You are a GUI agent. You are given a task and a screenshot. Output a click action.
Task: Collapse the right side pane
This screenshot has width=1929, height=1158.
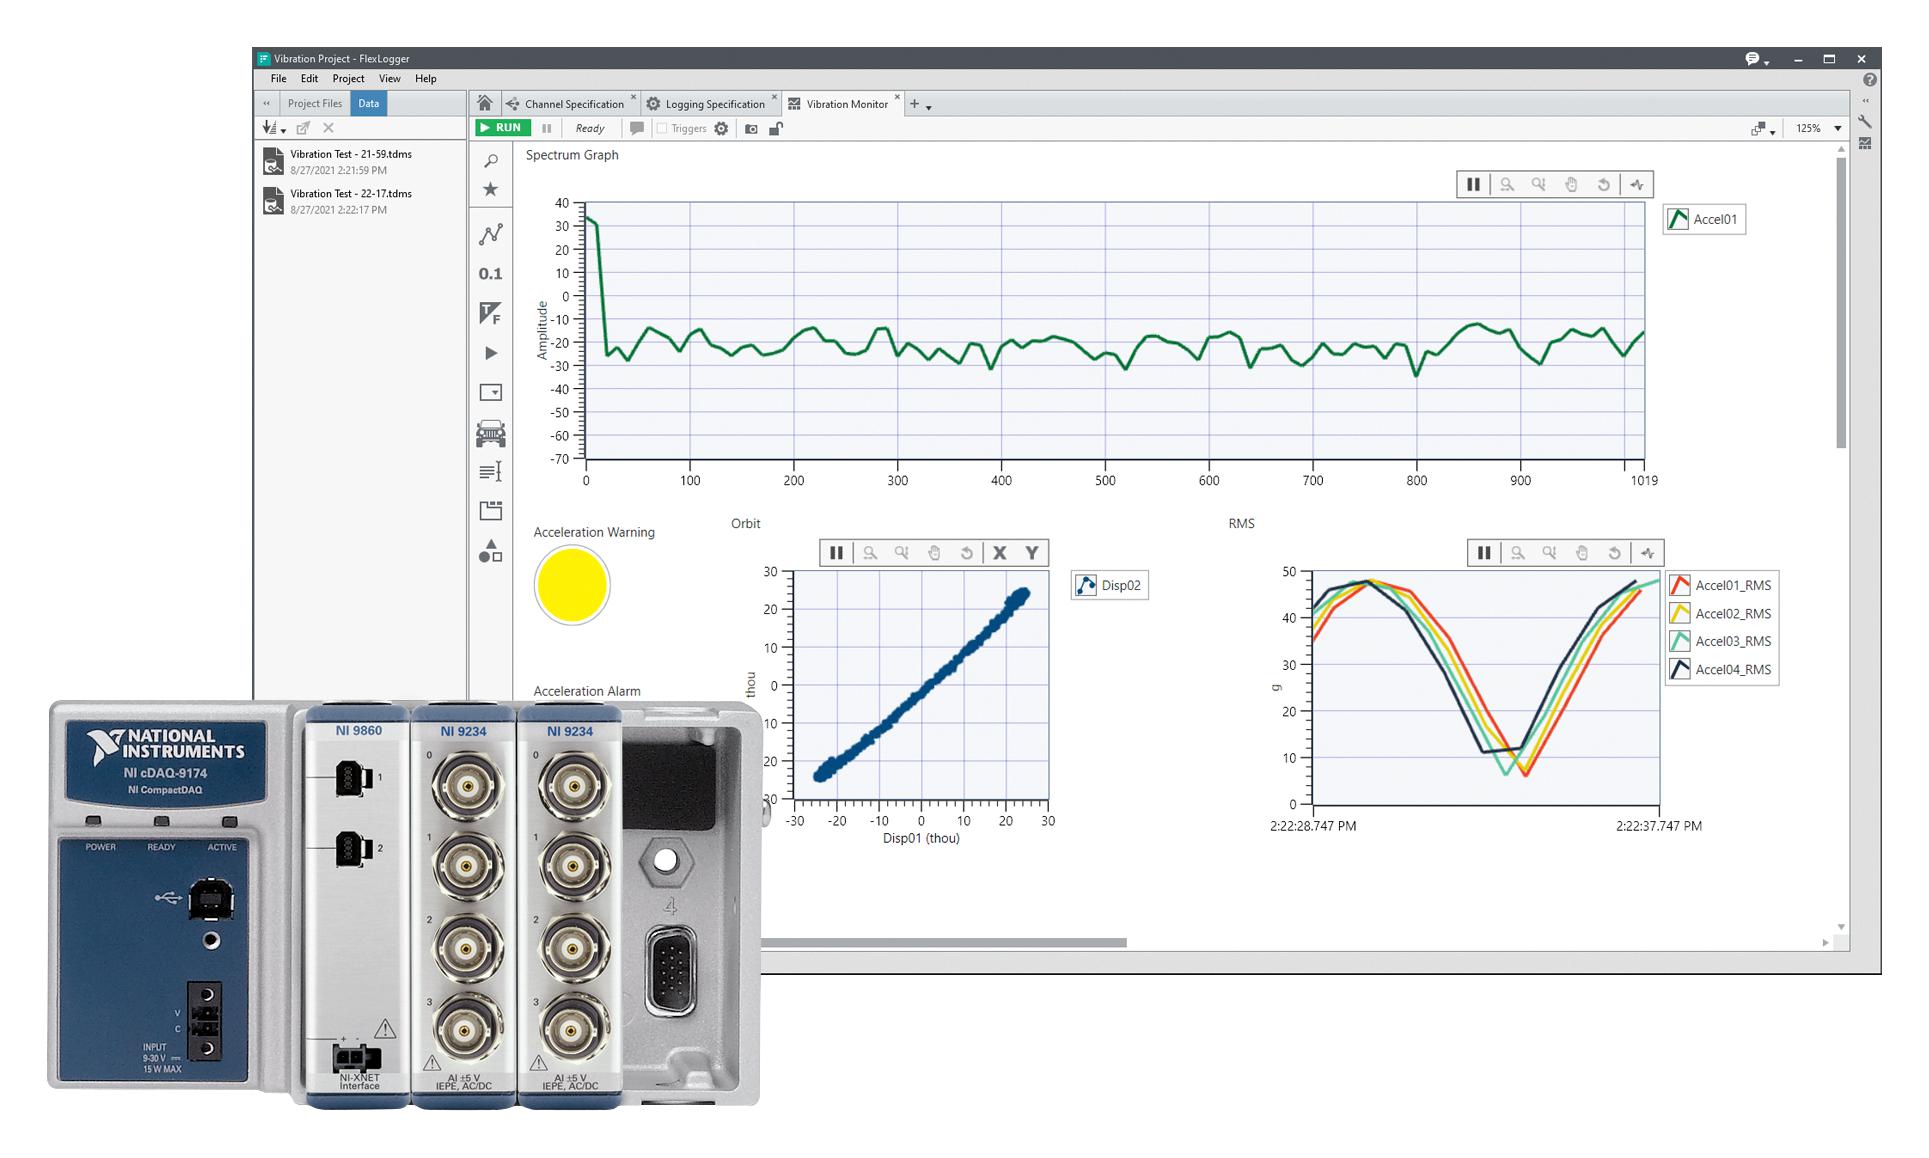click(1865, 101)
